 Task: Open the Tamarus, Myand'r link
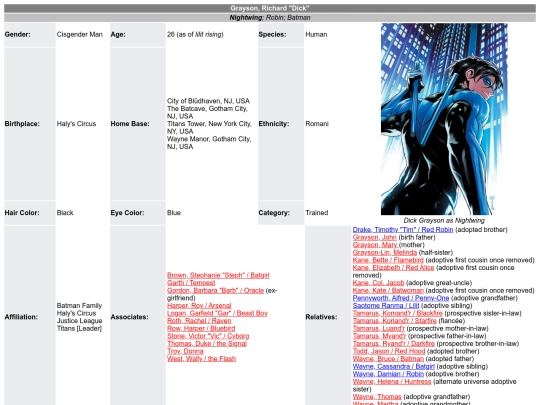click(x=379, y=336)
